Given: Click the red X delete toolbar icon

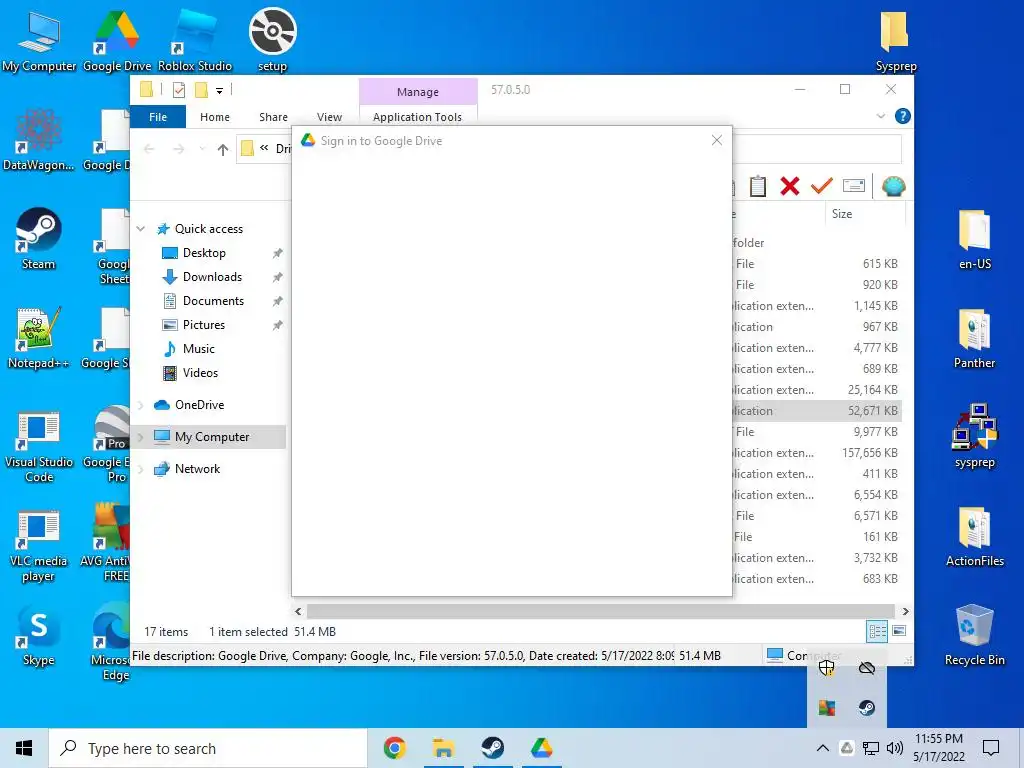Looking at the screenshot, I should (790, 186).
